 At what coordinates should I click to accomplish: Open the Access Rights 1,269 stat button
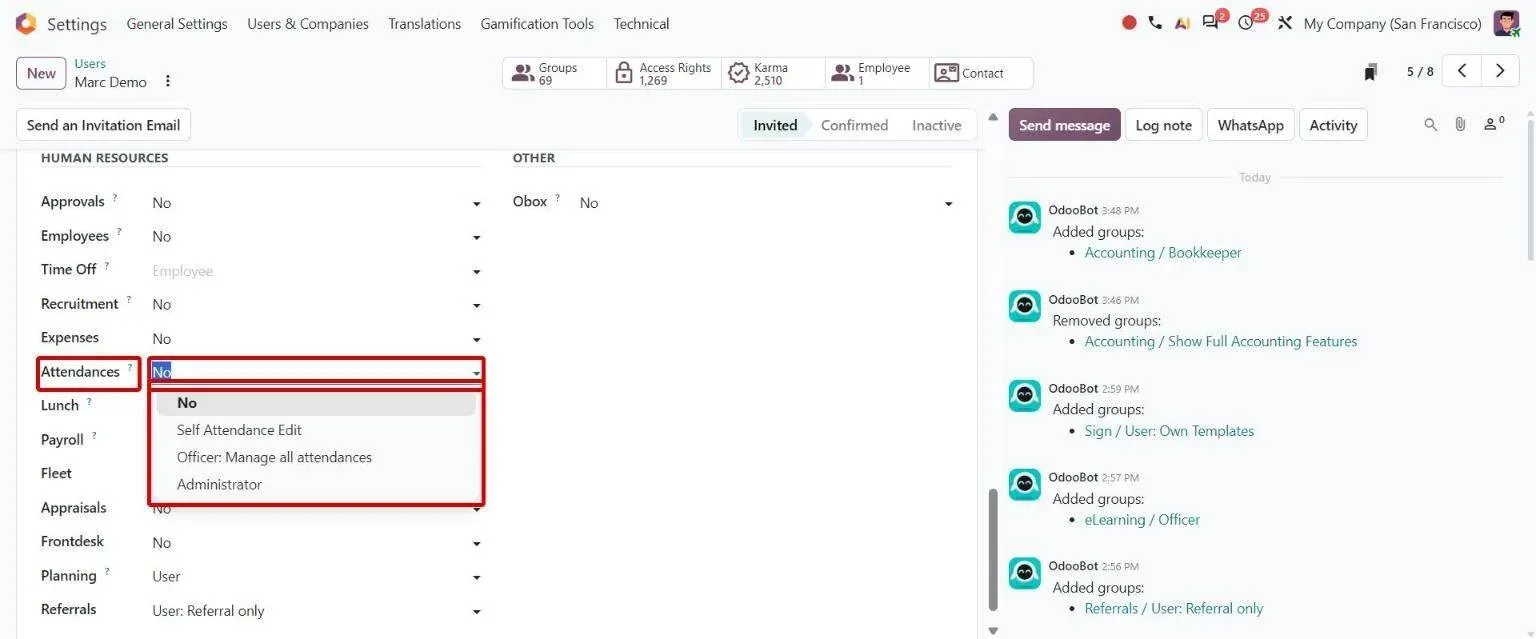point(664,73)
